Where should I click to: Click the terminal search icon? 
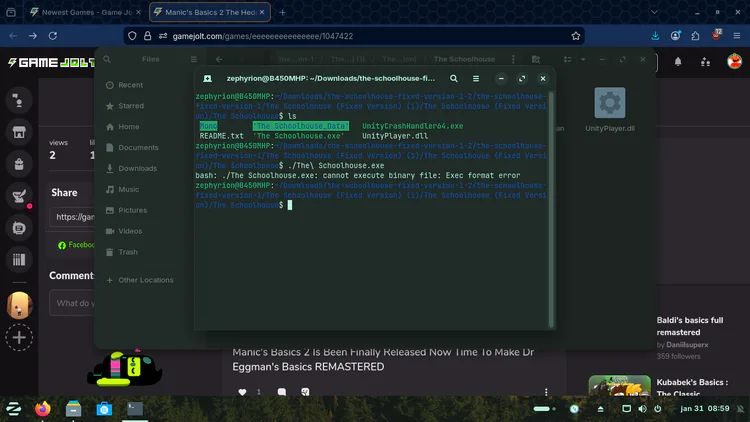point(453,78)
